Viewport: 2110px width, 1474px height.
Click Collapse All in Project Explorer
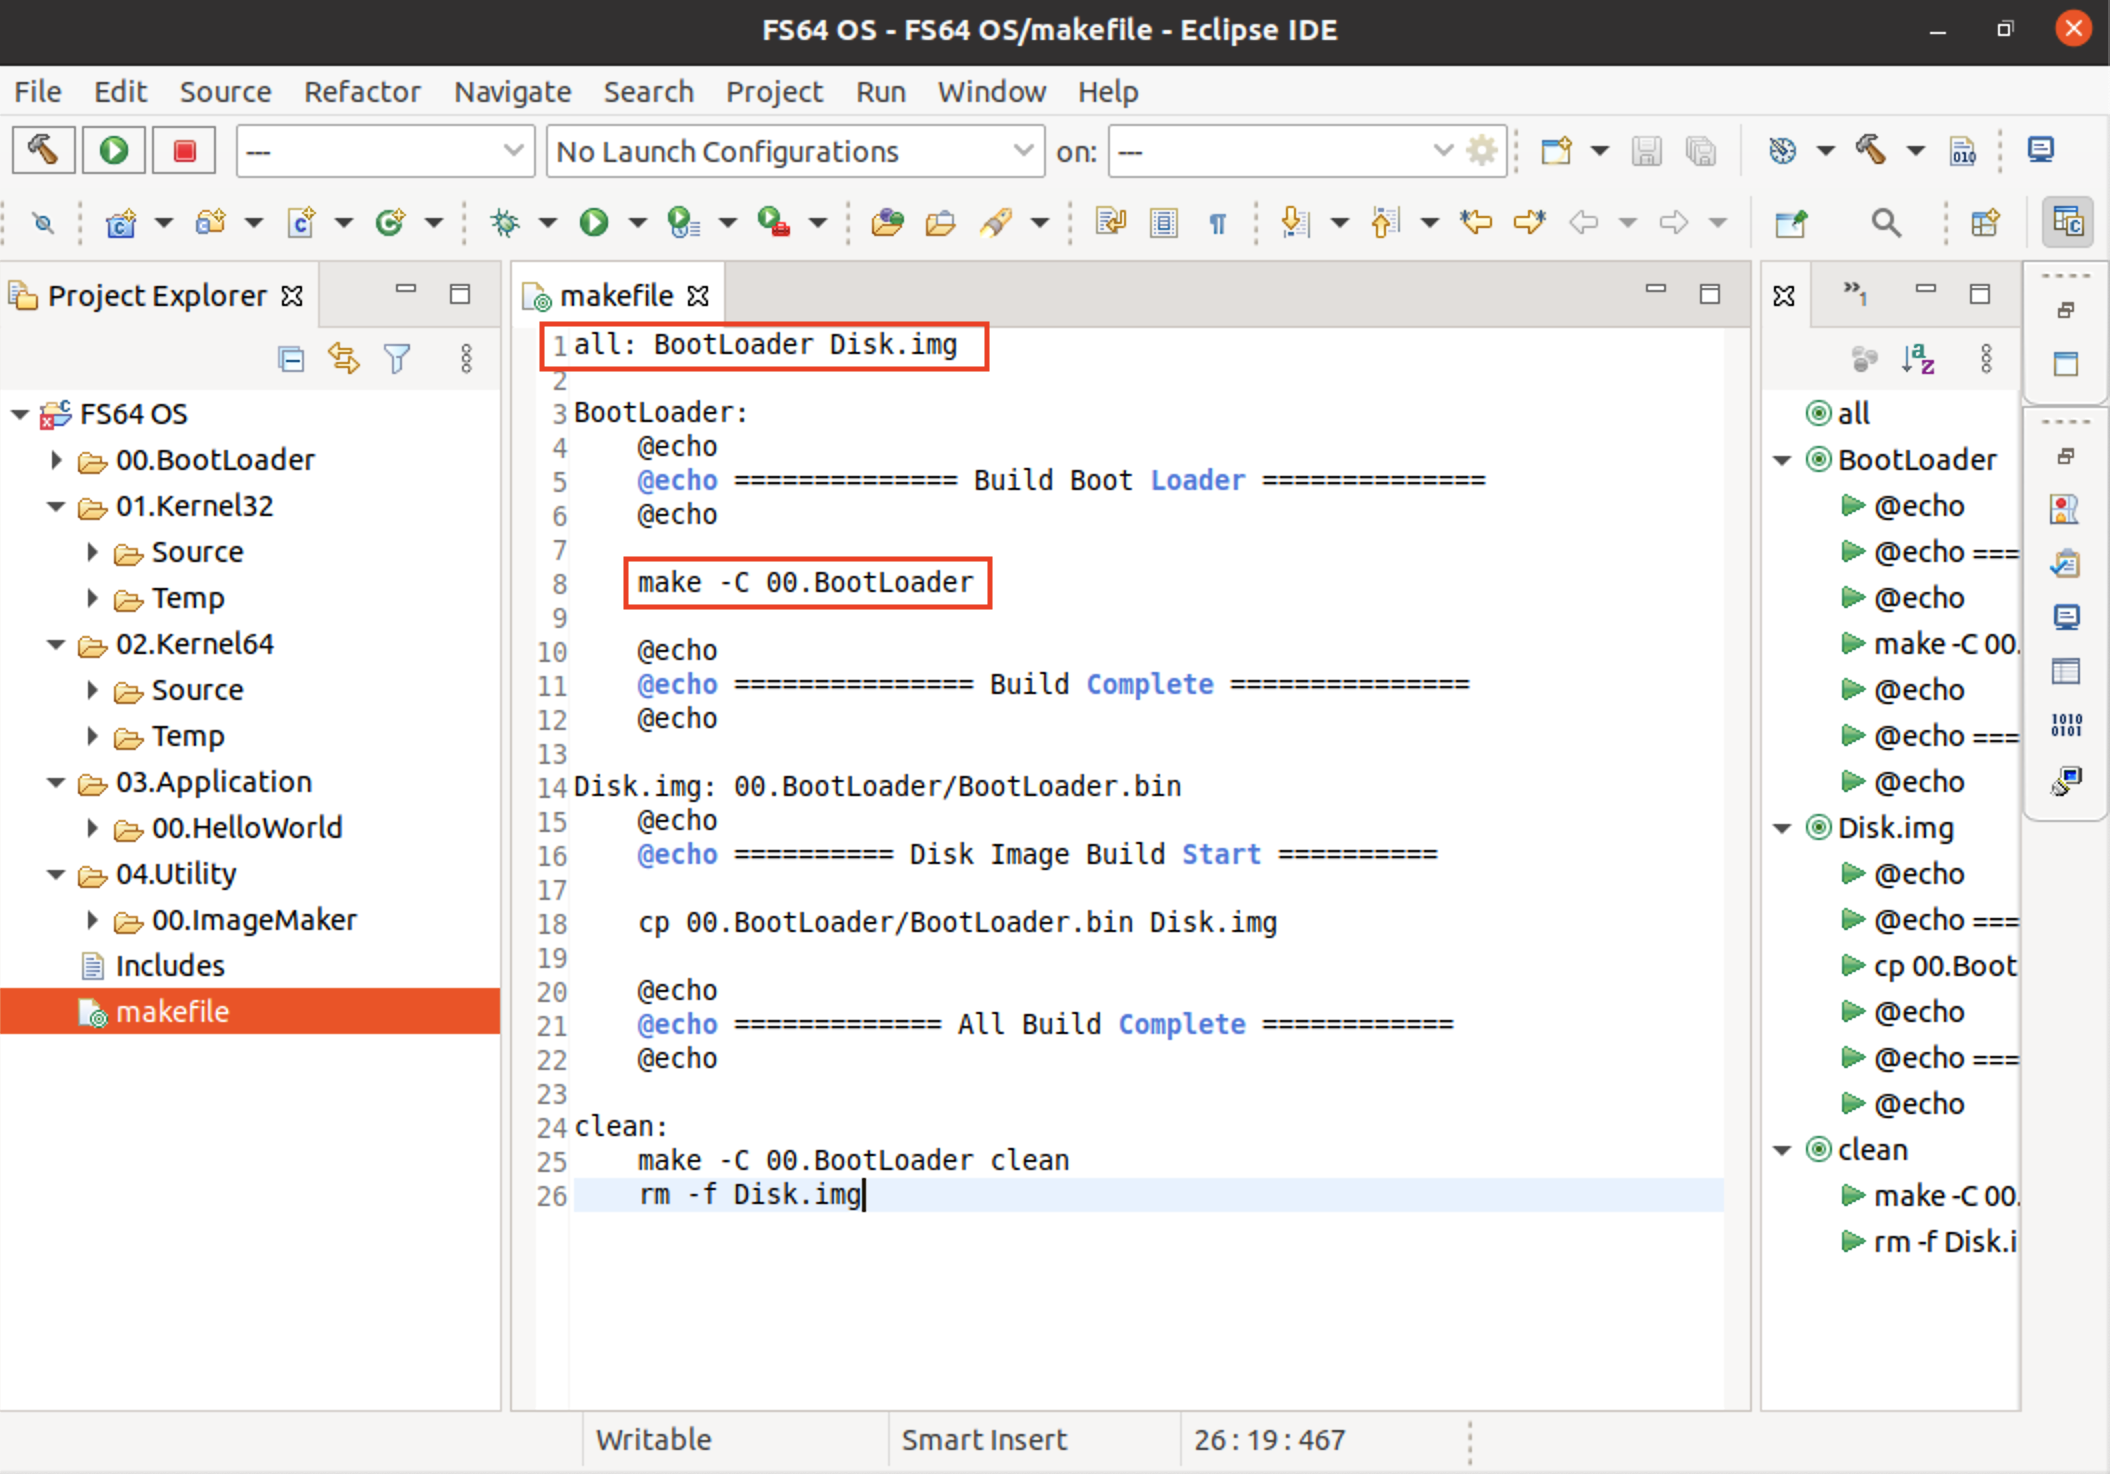click(291, 359)
